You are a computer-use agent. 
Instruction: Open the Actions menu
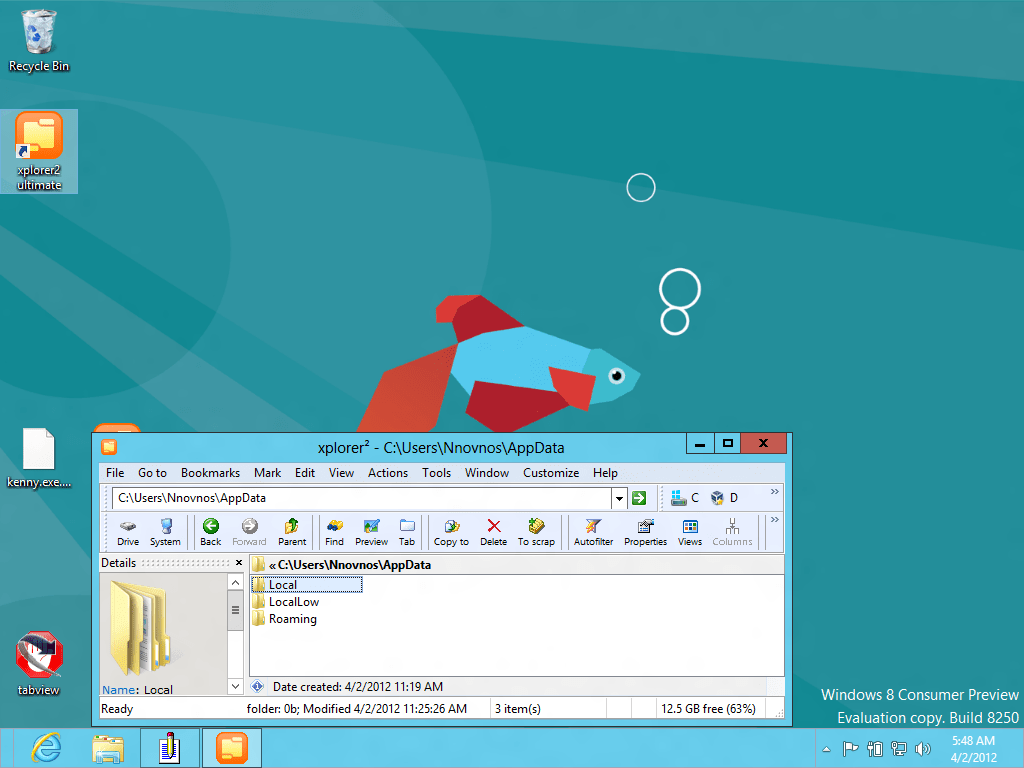[388, 473]
